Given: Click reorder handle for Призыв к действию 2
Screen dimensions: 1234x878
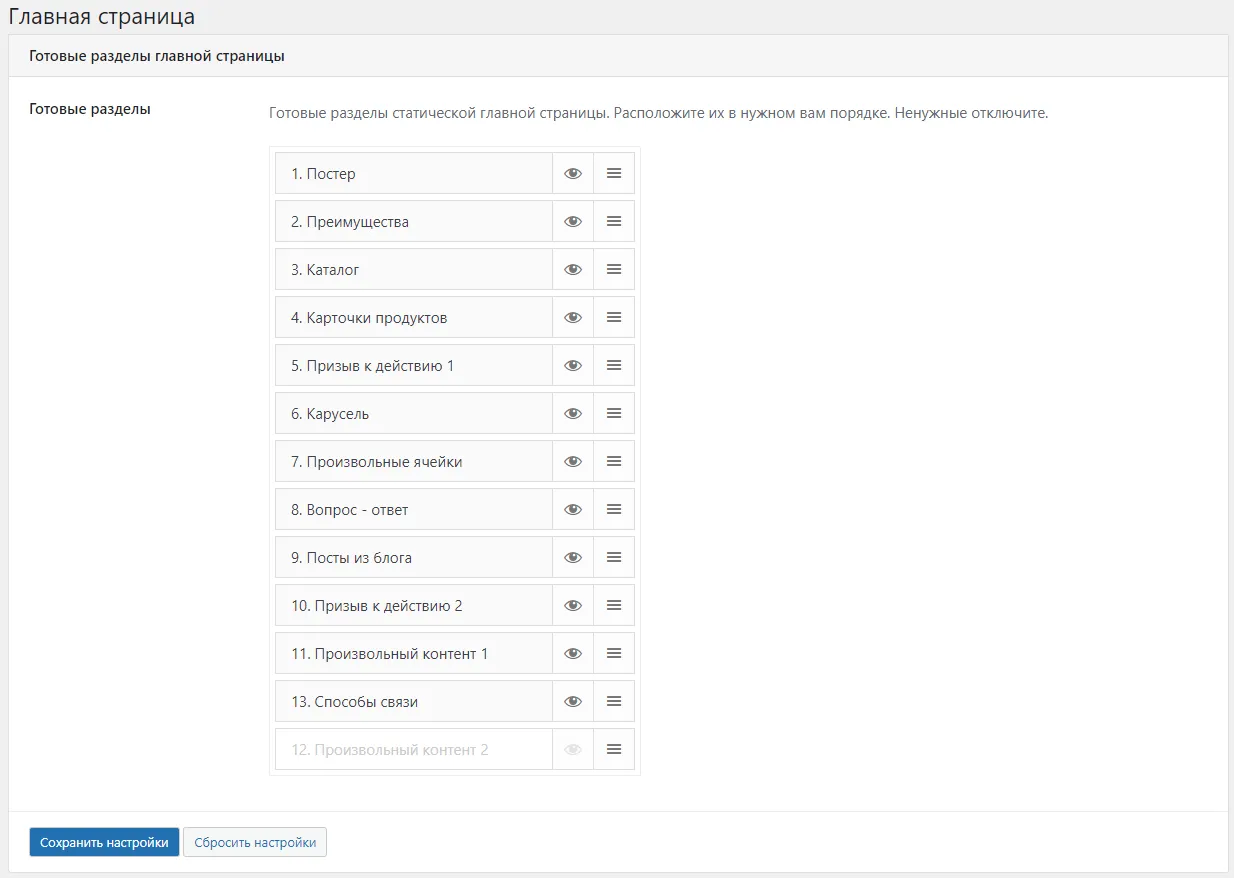Looking at the screenshot, I should [x=614, y=605].
